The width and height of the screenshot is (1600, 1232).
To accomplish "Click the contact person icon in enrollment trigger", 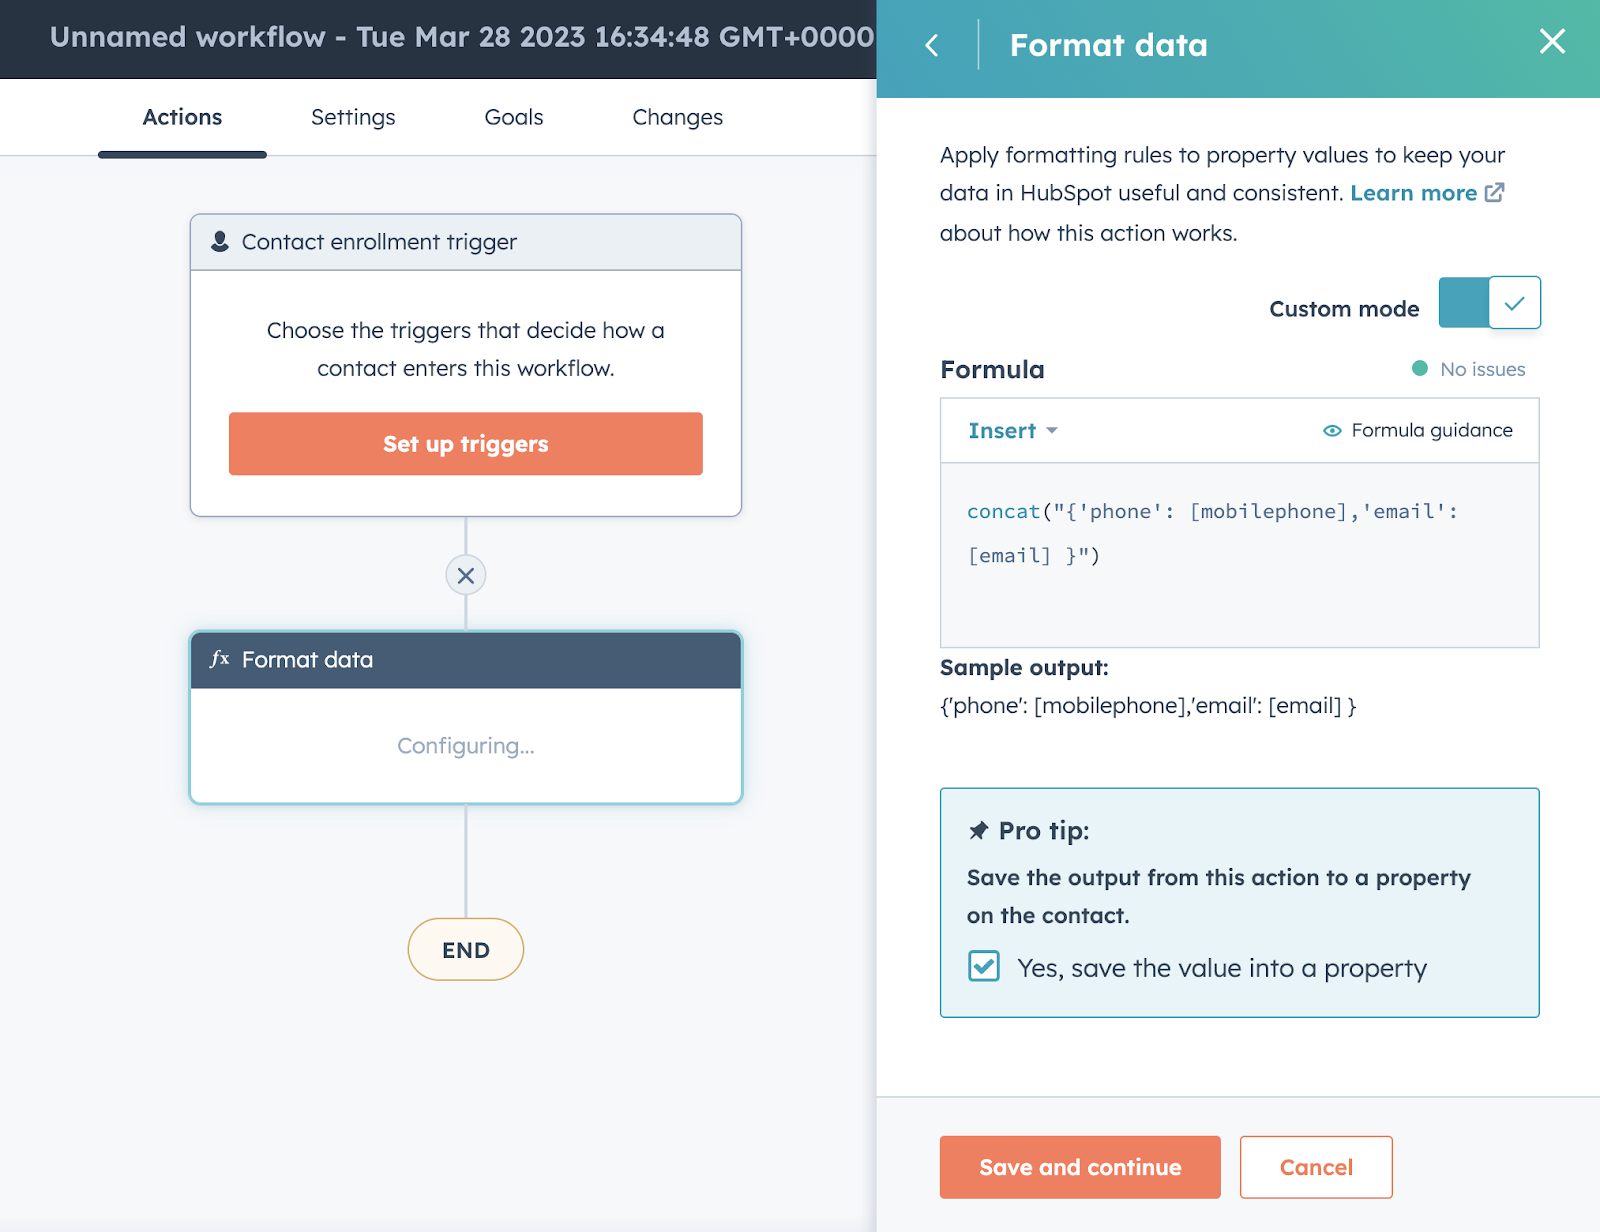I will coord(220,242).
